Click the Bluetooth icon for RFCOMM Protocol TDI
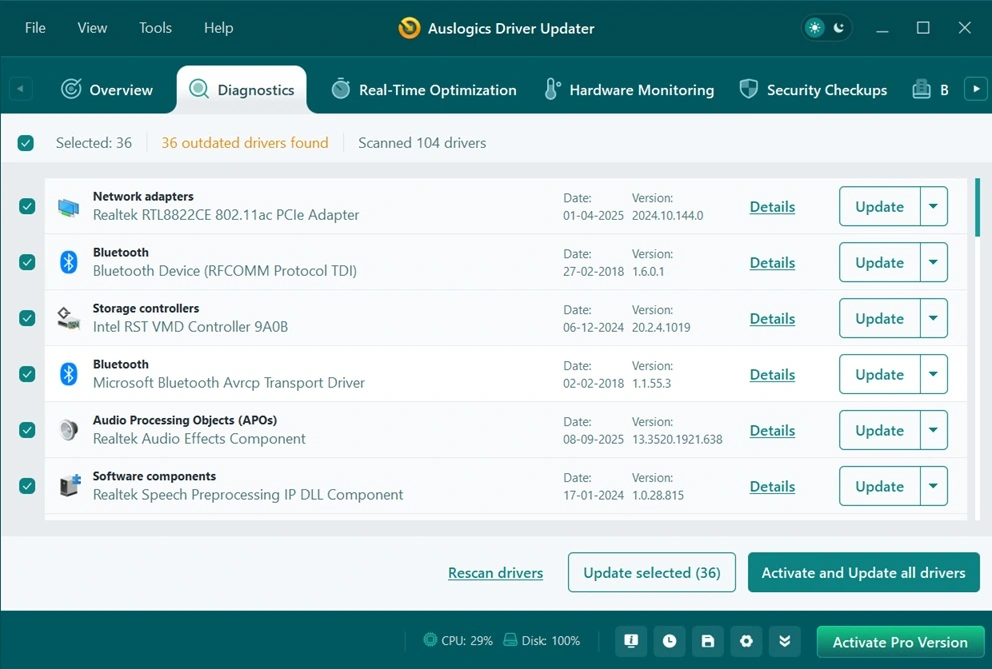This screenshot has width=992, height=669. pos(68,262)
